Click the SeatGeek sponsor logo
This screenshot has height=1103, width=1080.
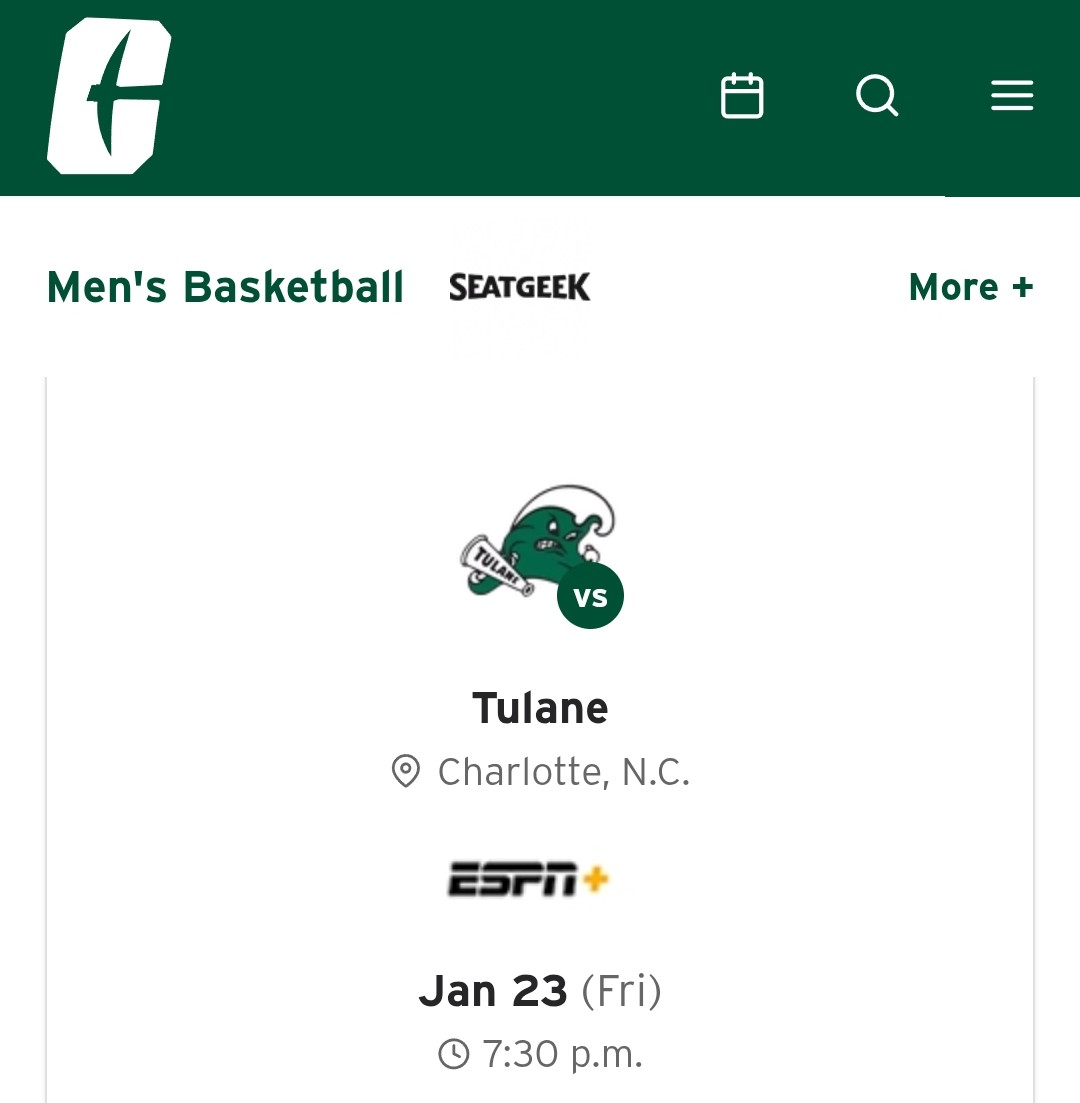point(520,287)
